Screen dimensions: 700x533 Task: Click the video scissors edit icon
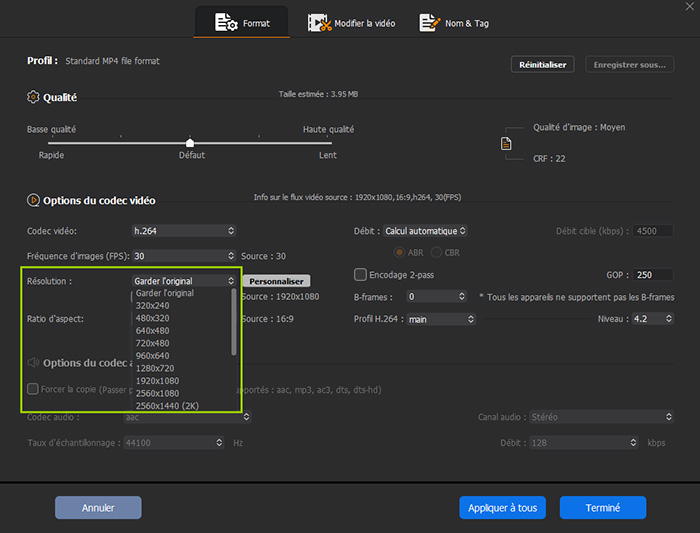[319, 23]
